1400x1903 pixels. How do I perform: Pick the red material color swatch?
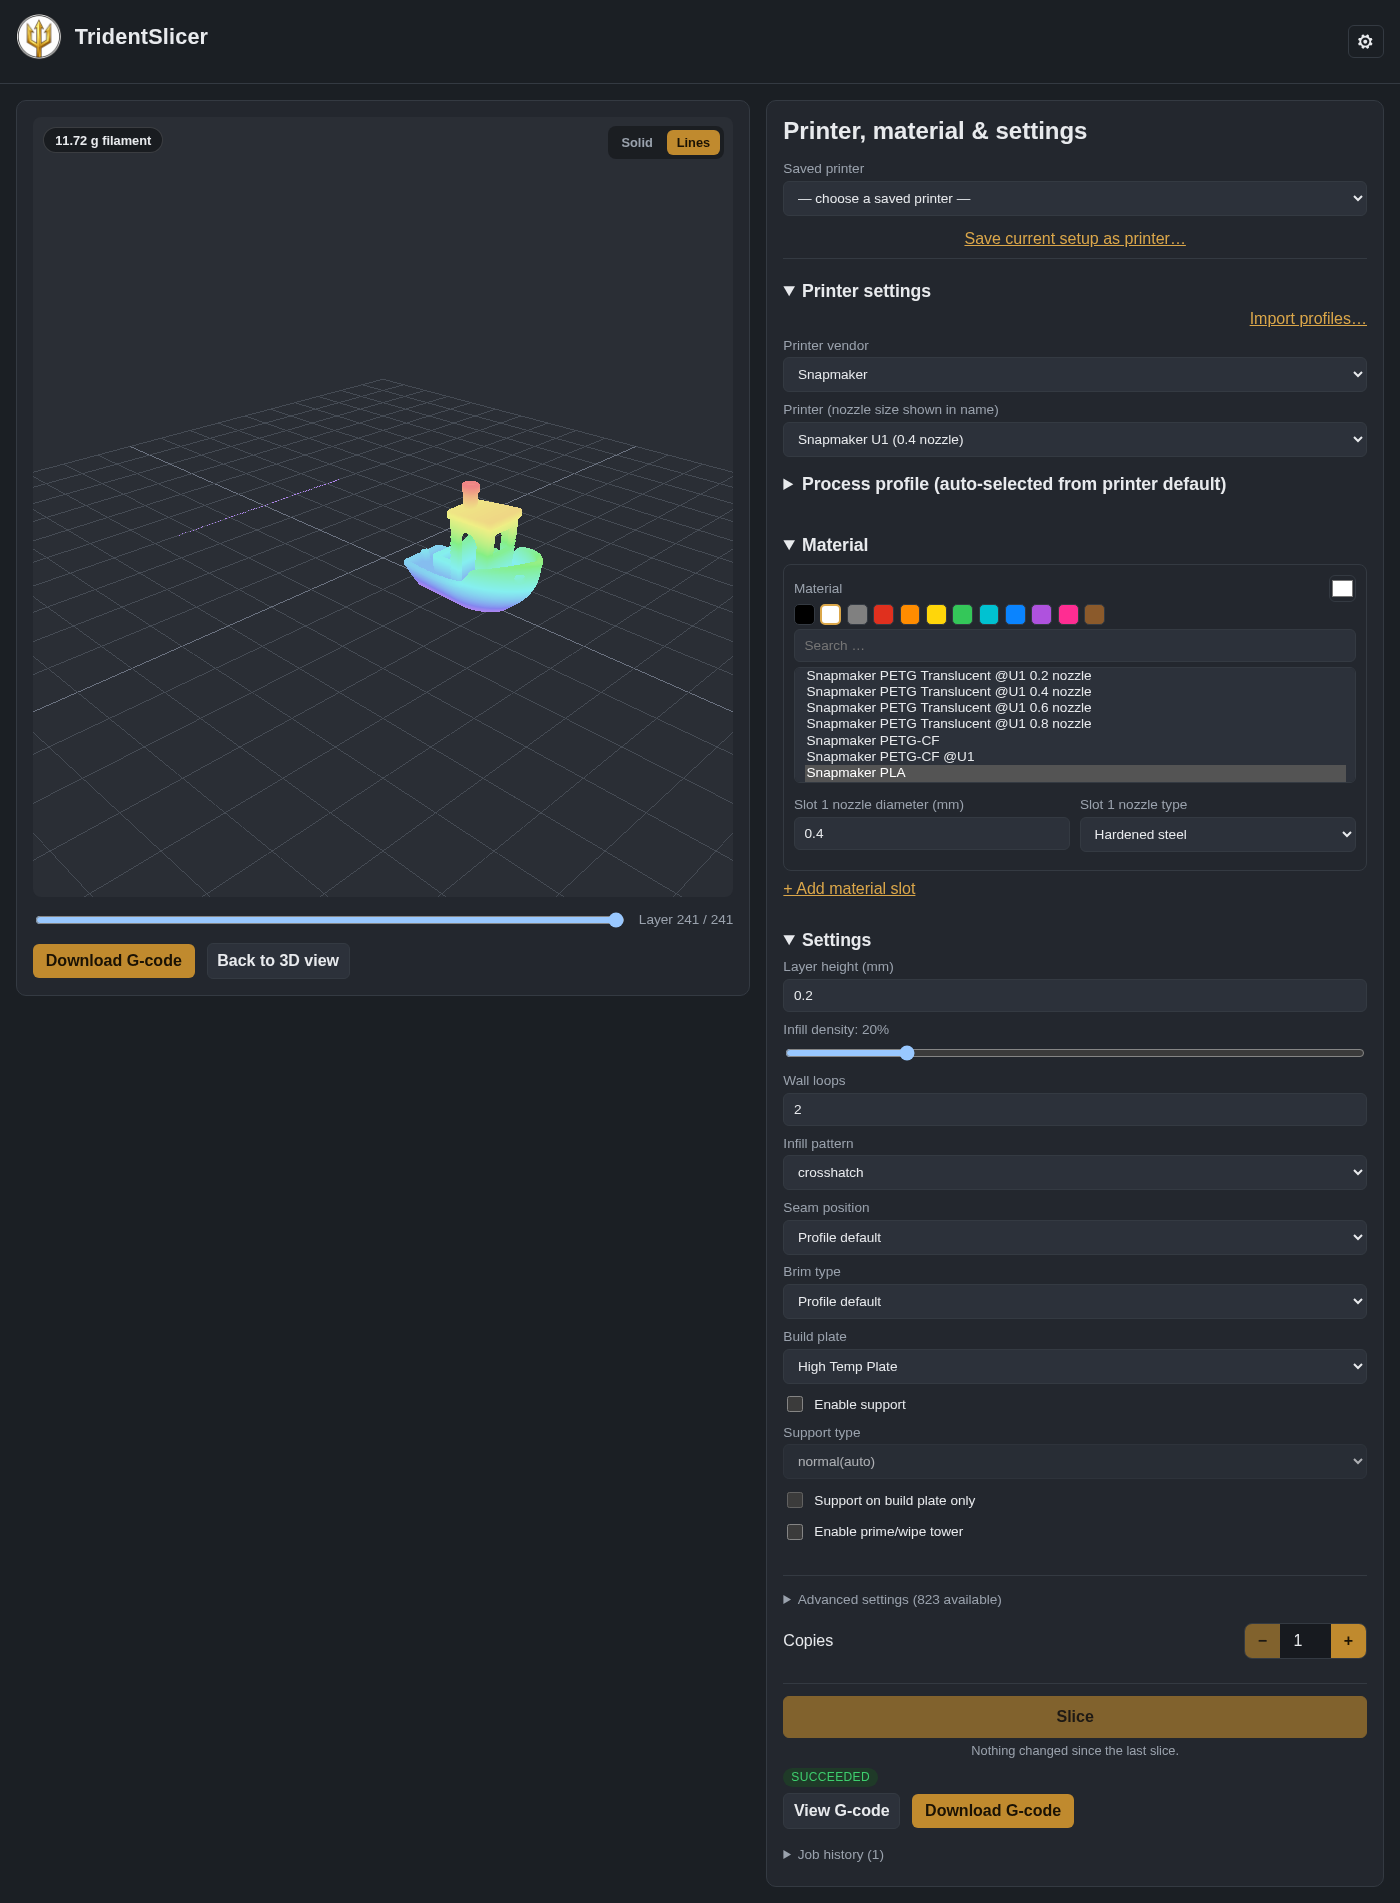(883, 615)
